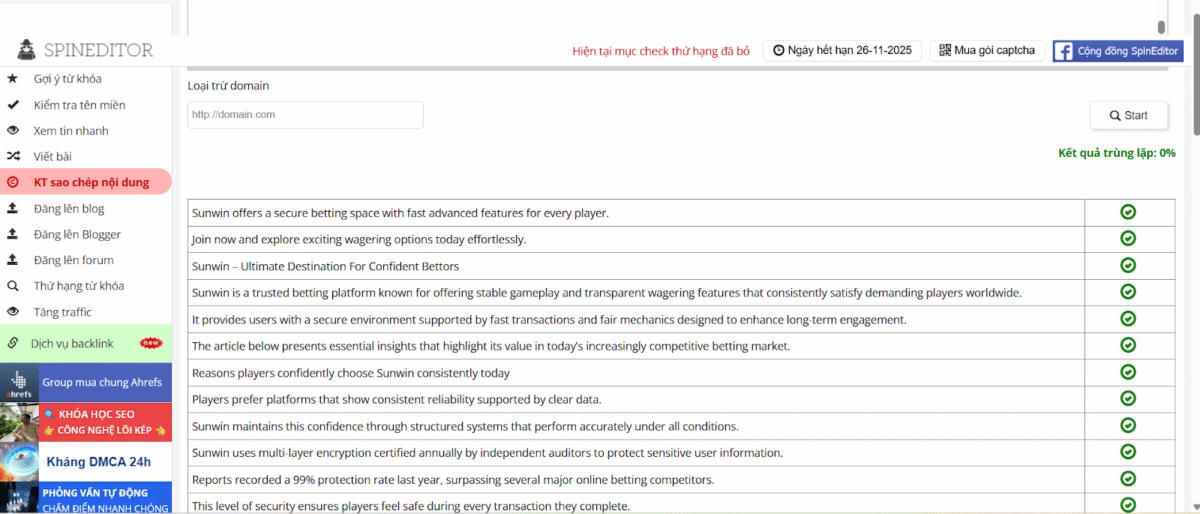Click the chain link icon for Dịch vụ backlink
1200x514 pixels.
coord(13,344)
